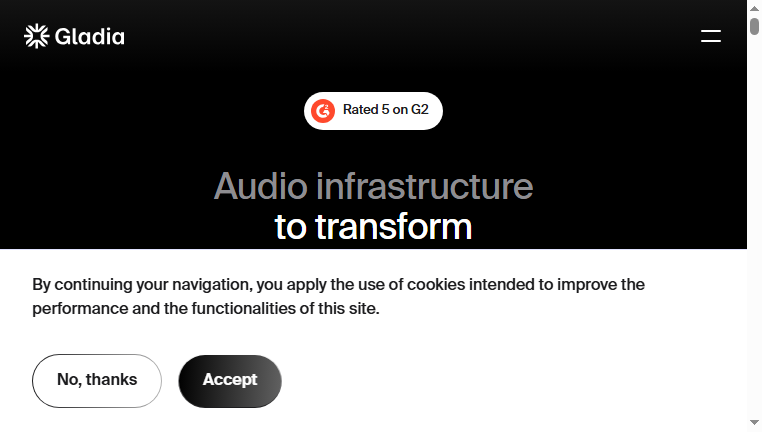Open the hamburger navigation menu

(x=710, y=36)
